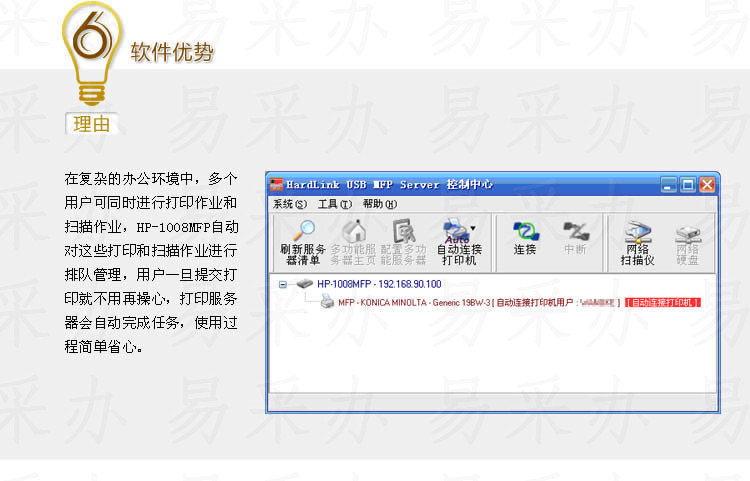Click the 理由 label under the bulb
Image resolution: width=750 pixels, height=481 pixels.
pyautogui.click(x=91, y=124)
